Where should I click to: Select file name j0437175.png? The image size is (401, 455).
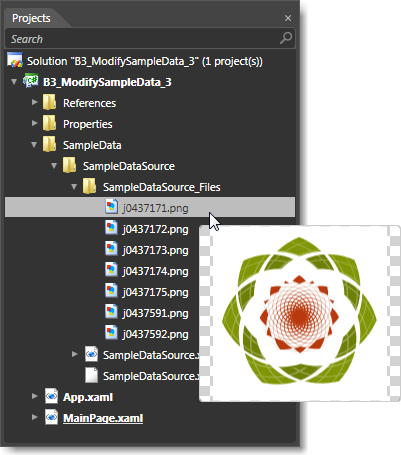point(155,292)
